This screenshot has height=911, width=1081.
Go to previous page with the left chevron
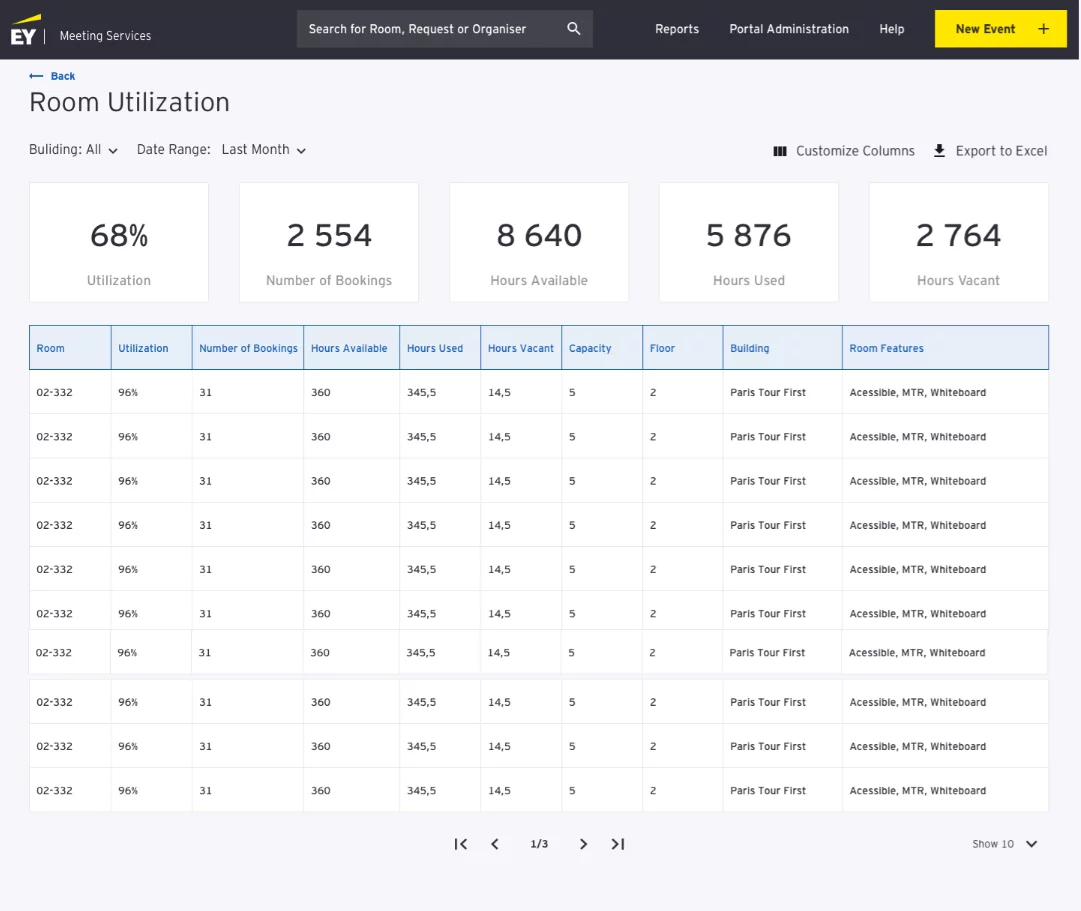(495, 844)
